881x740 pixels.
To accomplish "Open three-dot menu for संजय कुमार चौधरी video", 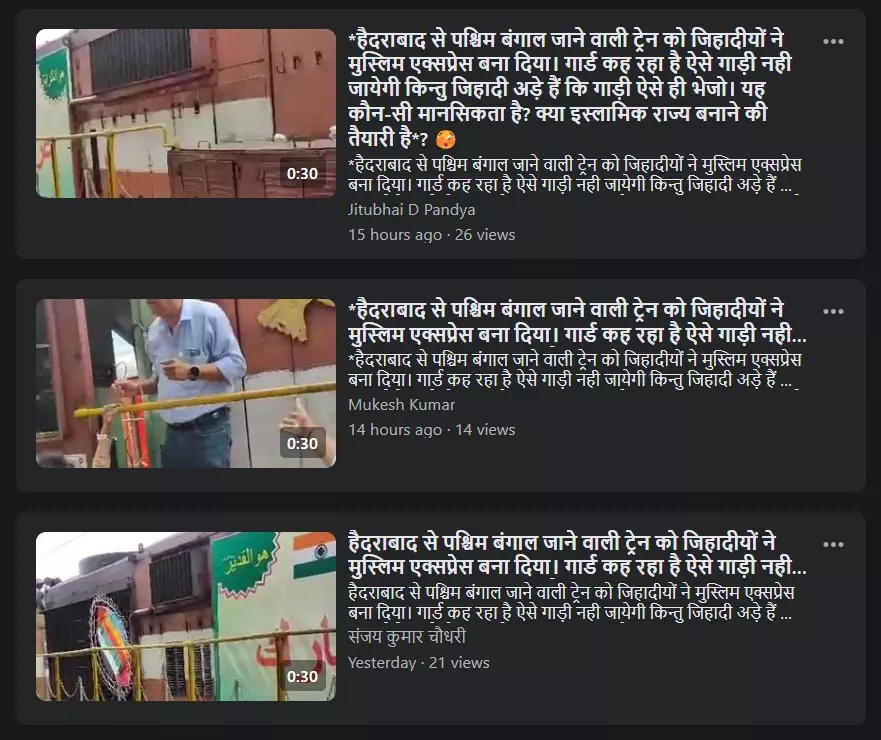I will click(x=833, y=544).
